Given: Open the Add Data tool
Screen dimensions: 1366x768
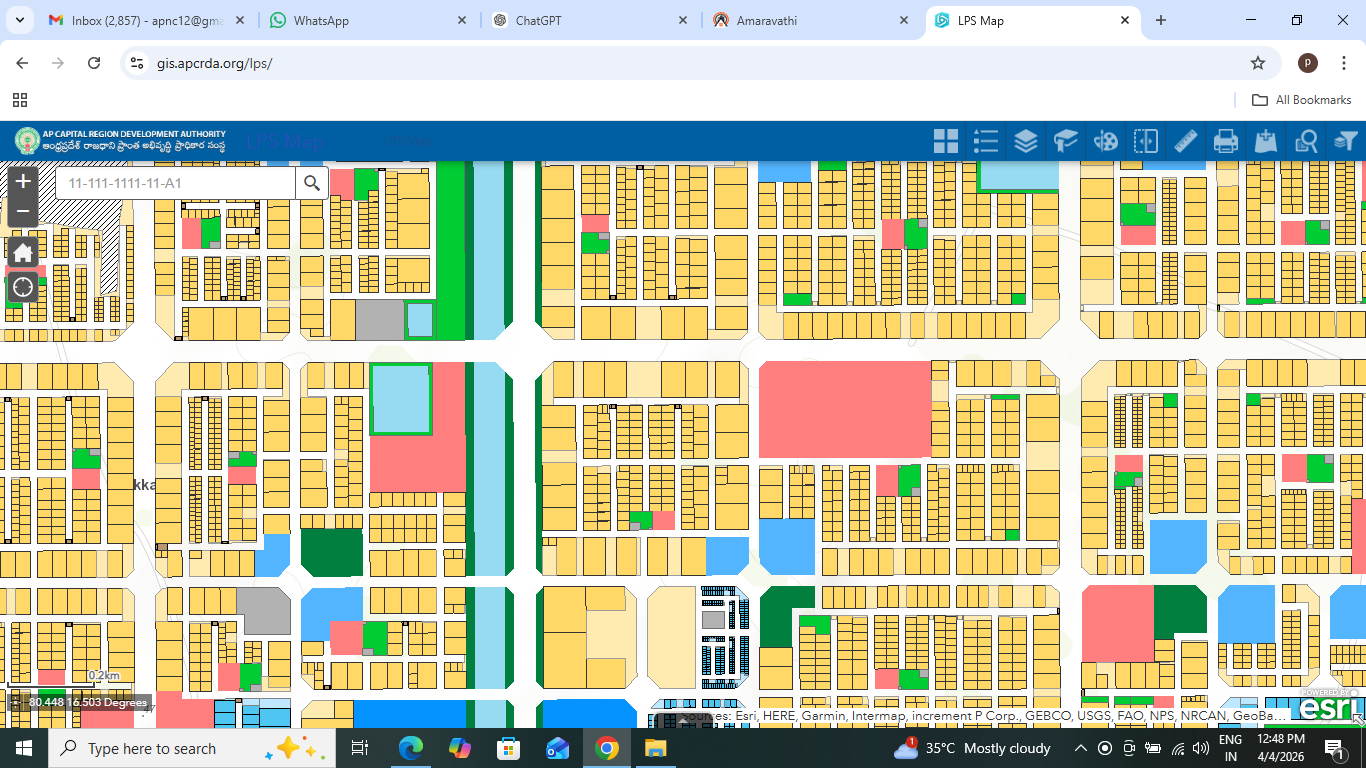Looking at the screenshot, I should coord(1266,141).
